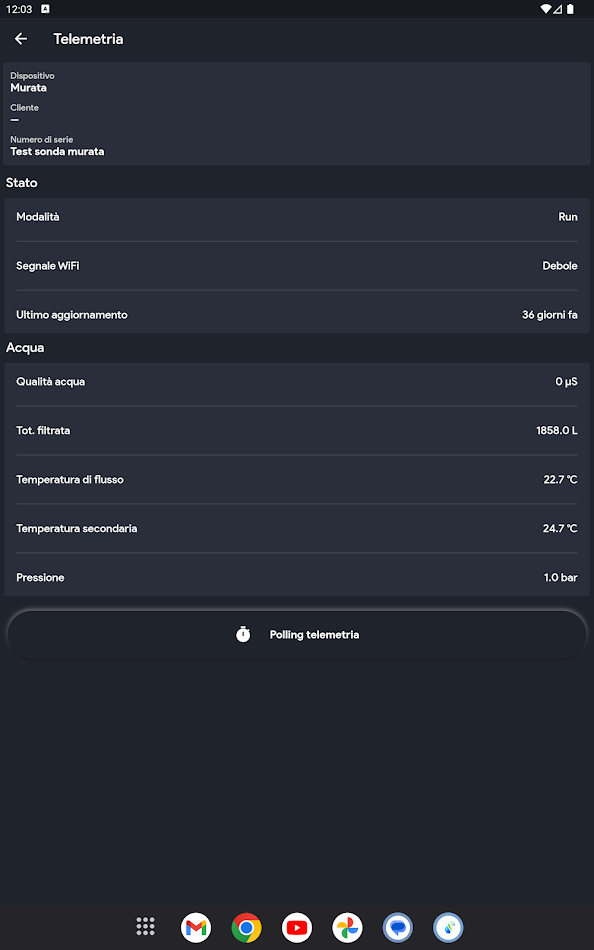Select the Modalità row showing Run
Screen dimensions: 594x950
tap(297, 216)
